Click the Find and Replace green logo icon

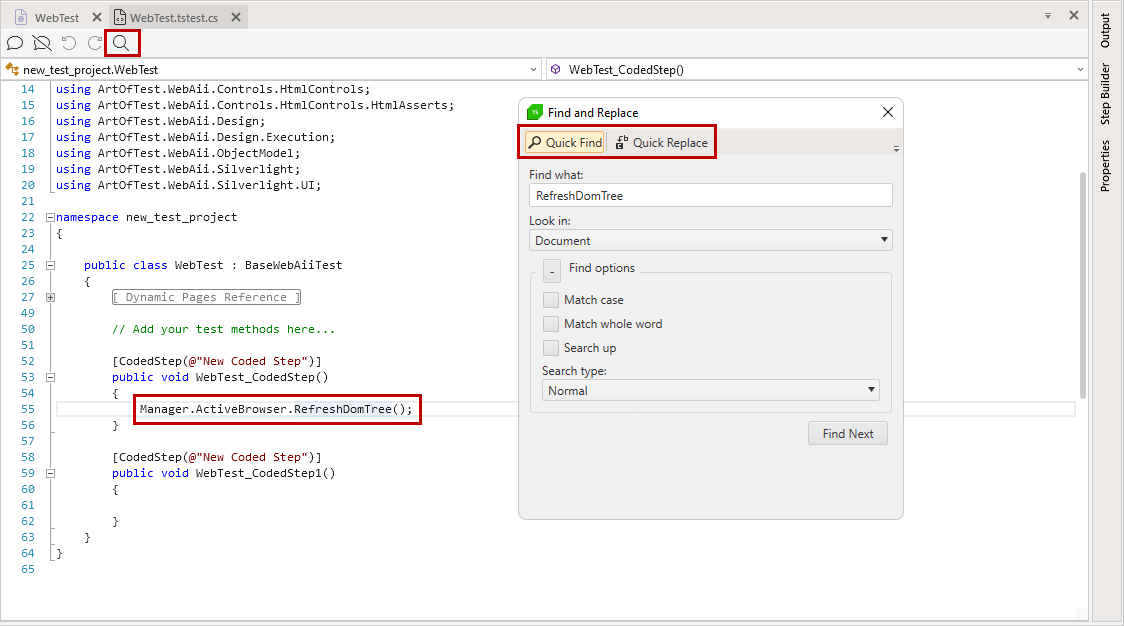coord(535,113)
